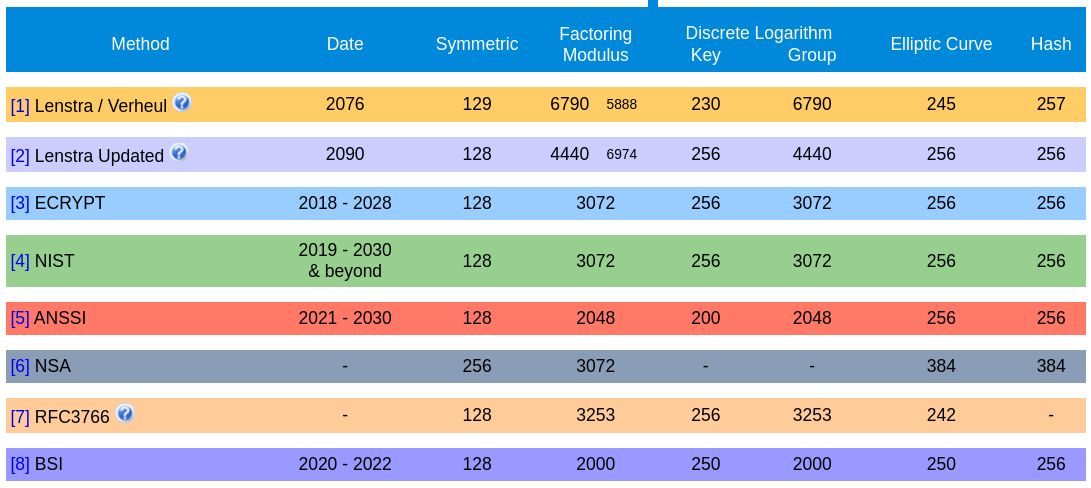Open reference link [2]
This screenshot has width=1091, height=488.
pos(20,155)
